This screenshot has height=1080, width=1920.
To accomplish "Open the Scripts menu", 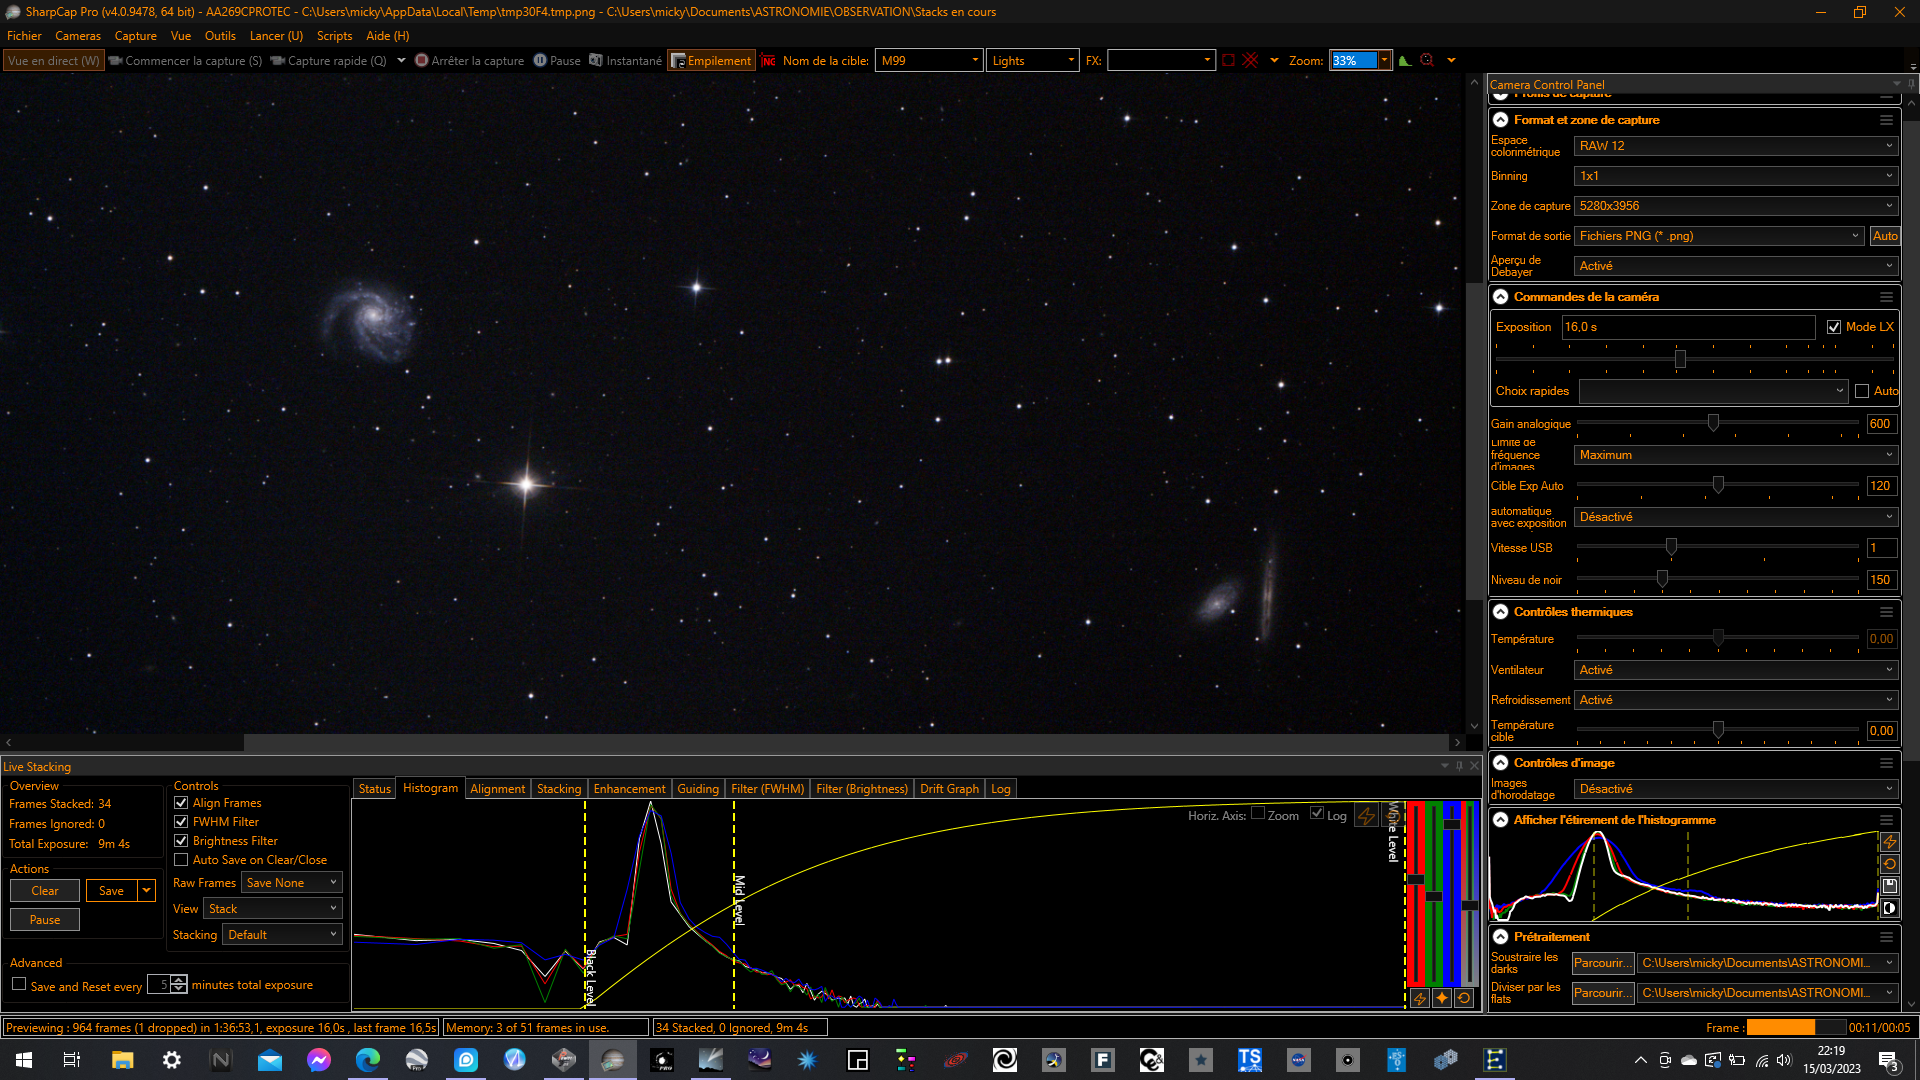I will click(334, 36).
